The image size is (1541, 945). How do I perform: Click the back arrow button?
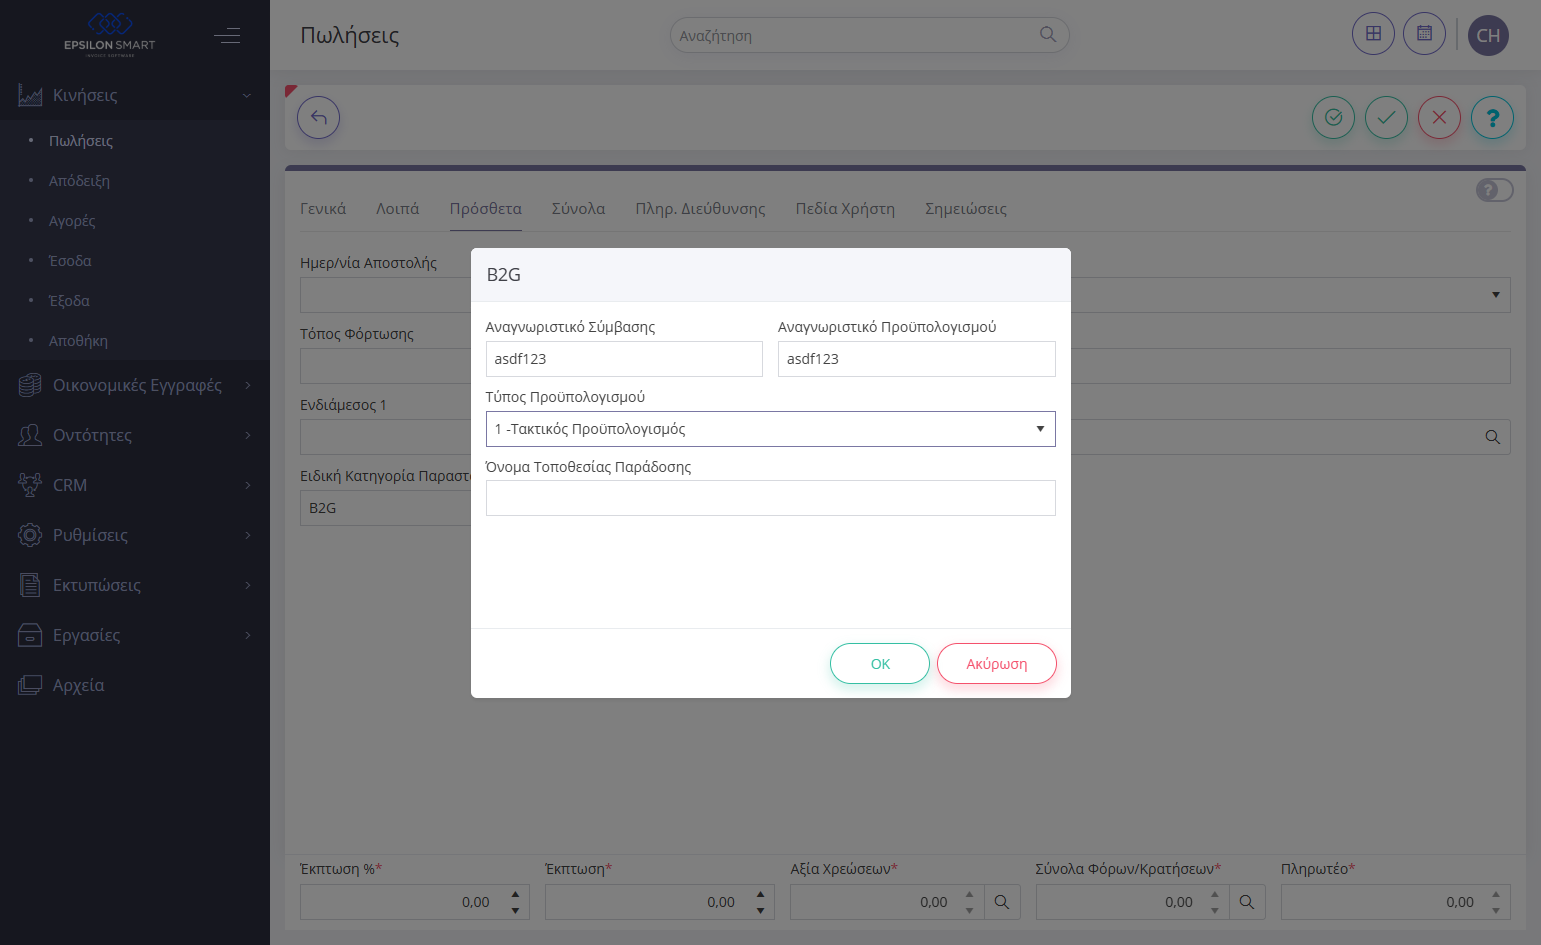(318, 118)
